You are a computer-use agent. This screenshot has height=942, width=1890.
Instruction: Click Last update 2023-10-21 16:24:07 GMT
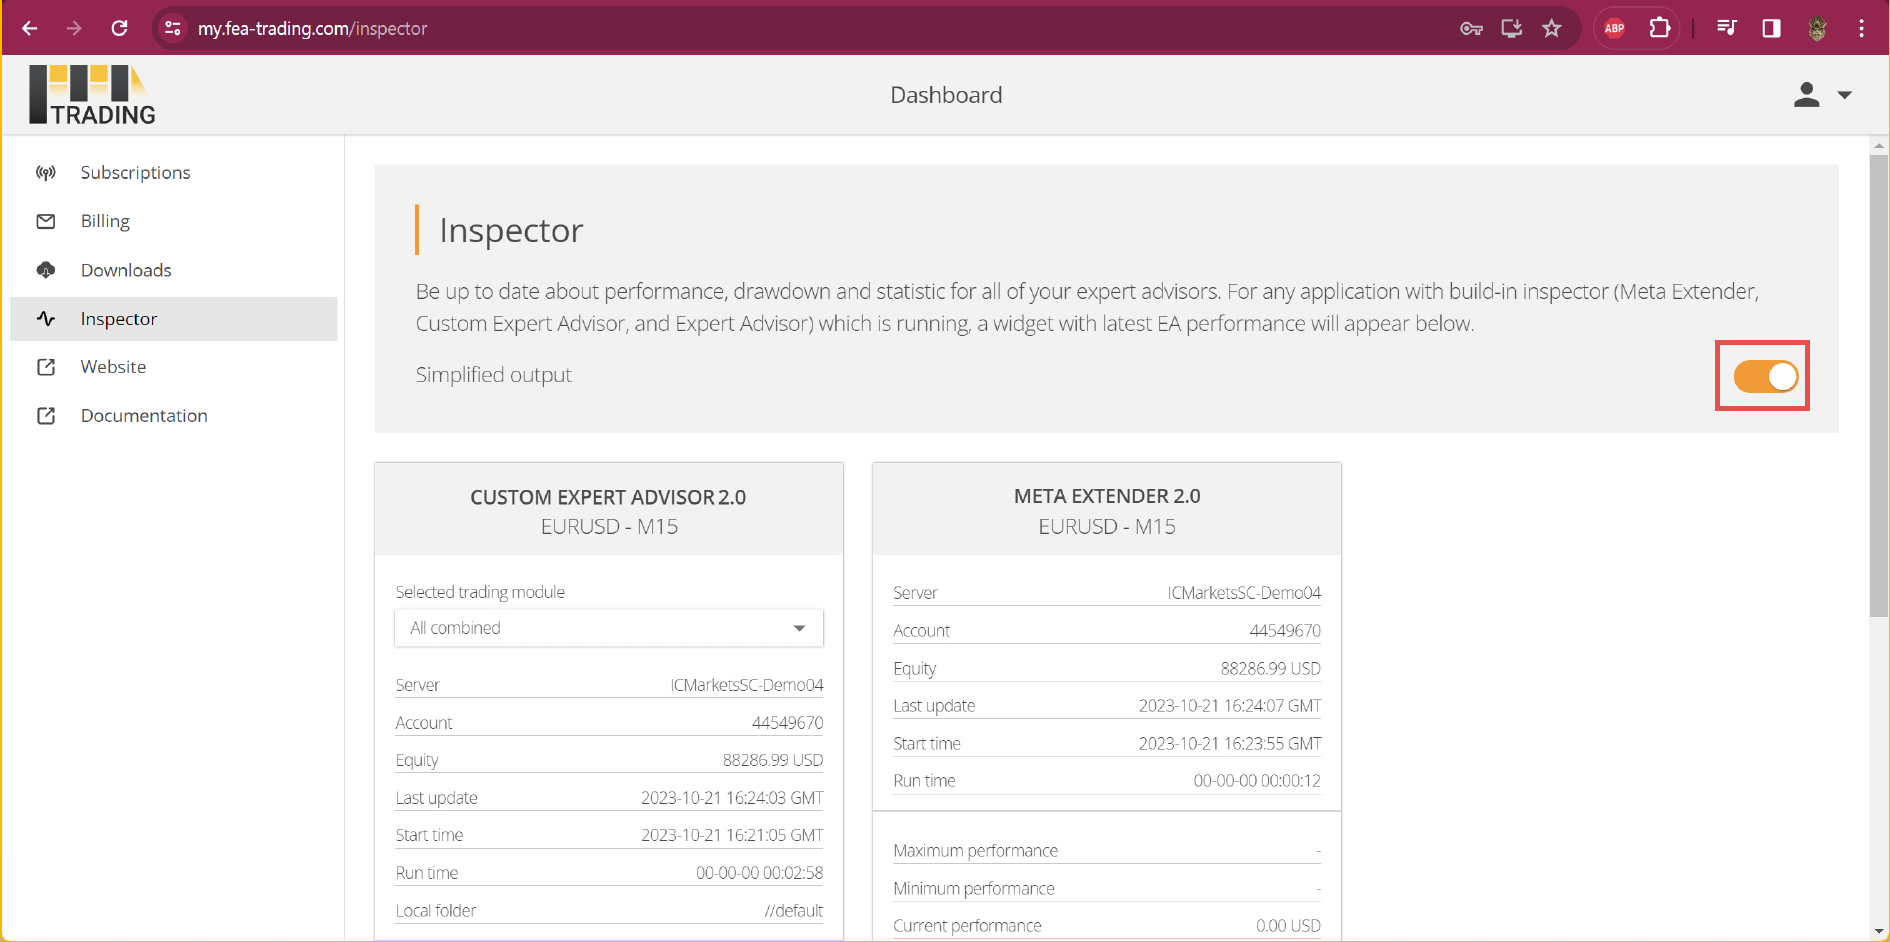point(1230,706)
